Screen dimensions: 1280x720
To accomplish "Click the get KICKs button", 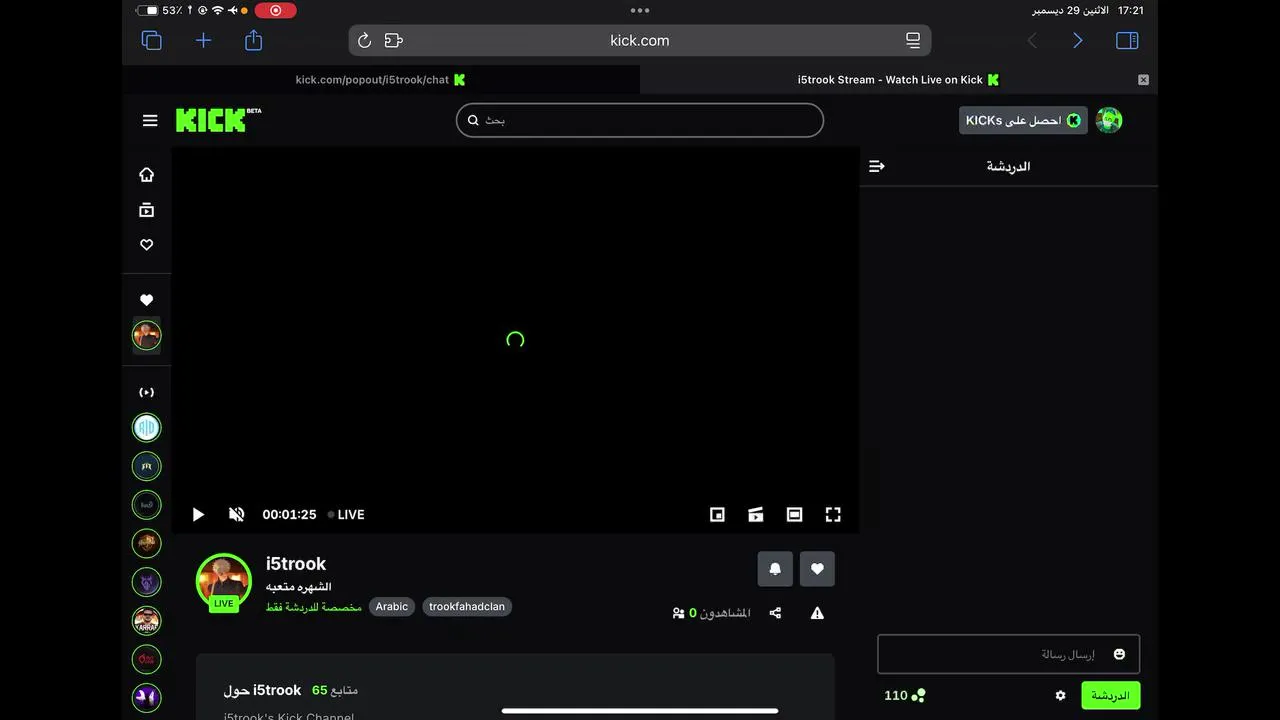I will click(x=1023, y=120).
